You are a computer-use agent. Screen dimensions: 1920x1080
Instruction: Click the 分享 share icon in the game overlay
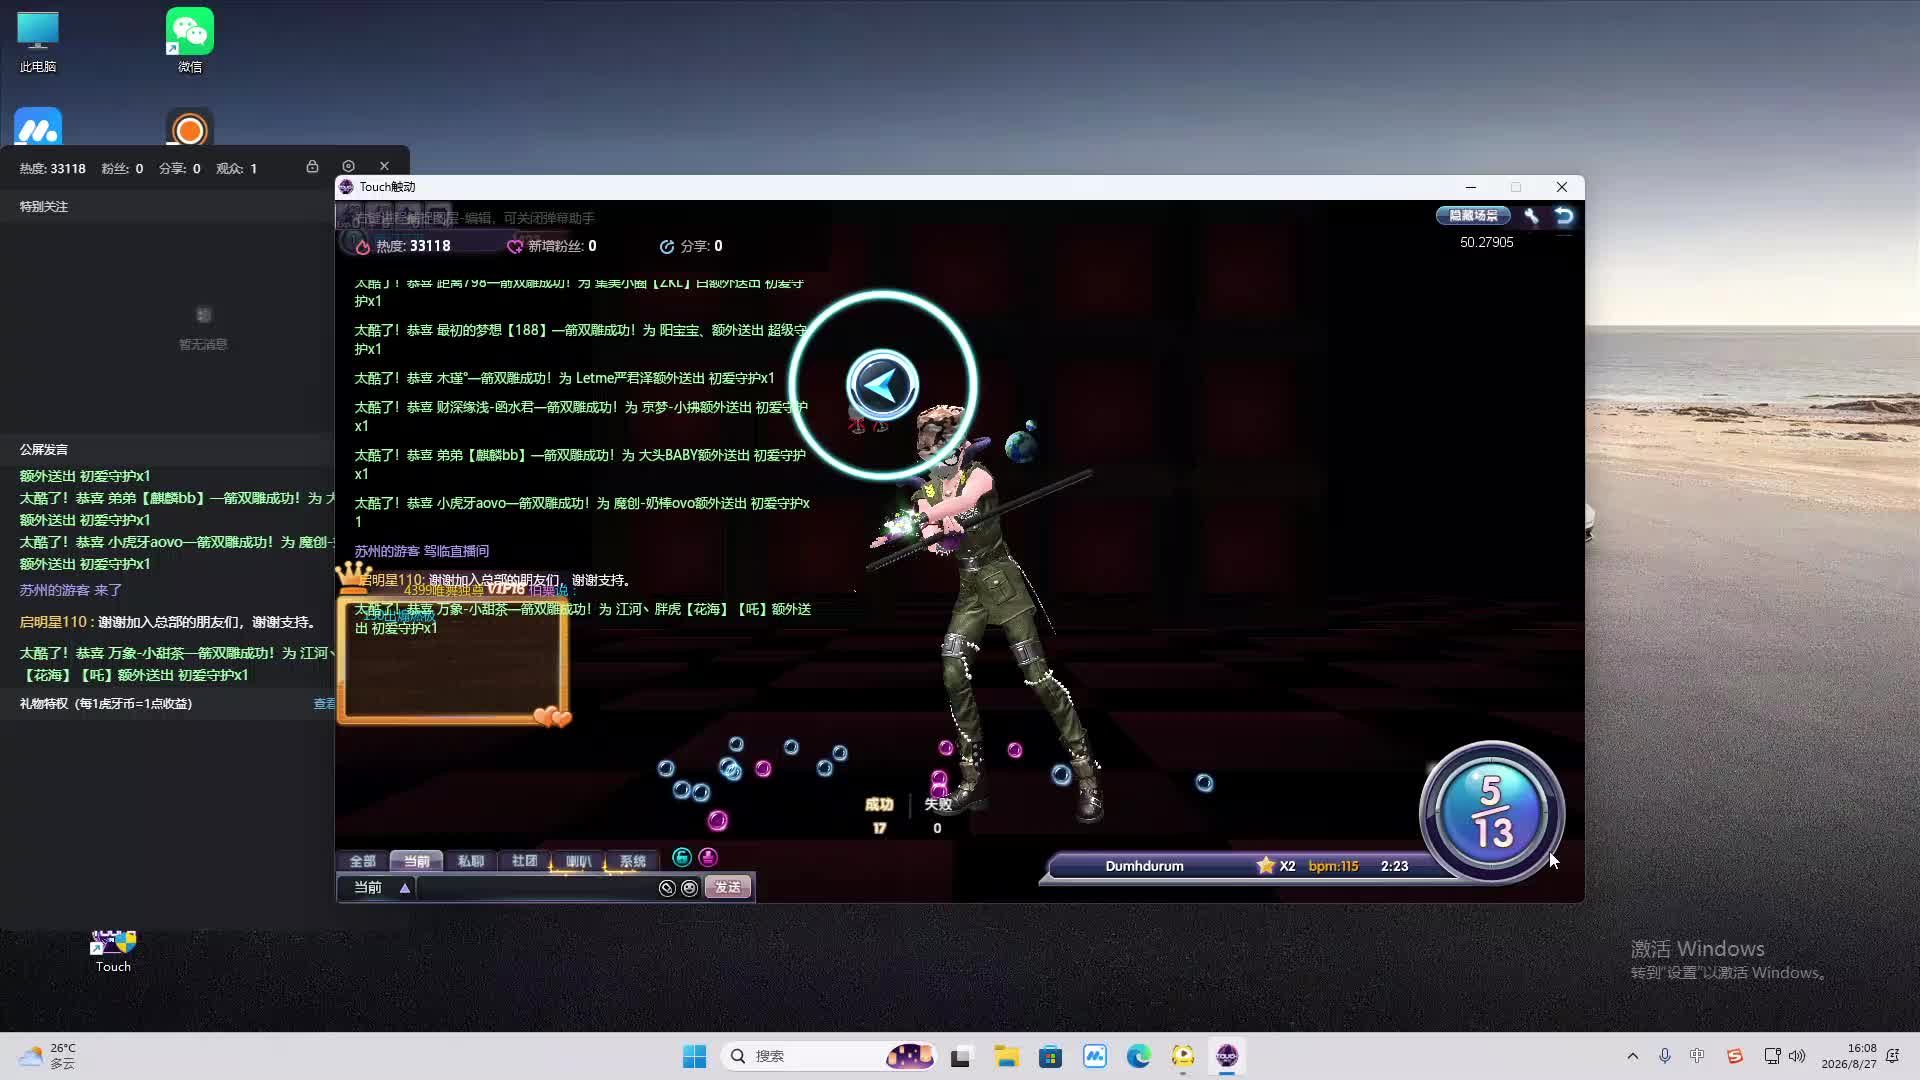[667, 246]
